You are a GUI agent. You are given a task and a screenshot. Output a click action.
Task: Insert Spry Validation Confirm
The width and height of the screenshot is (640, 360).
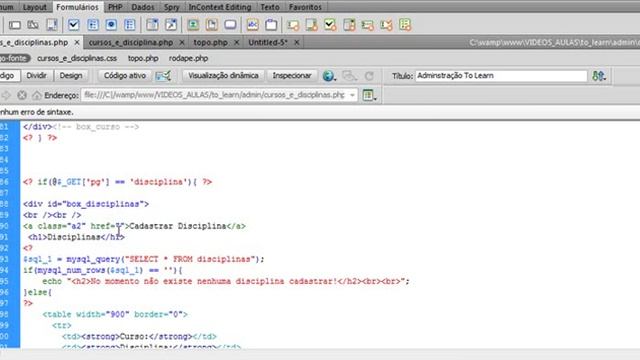[386, 25]
